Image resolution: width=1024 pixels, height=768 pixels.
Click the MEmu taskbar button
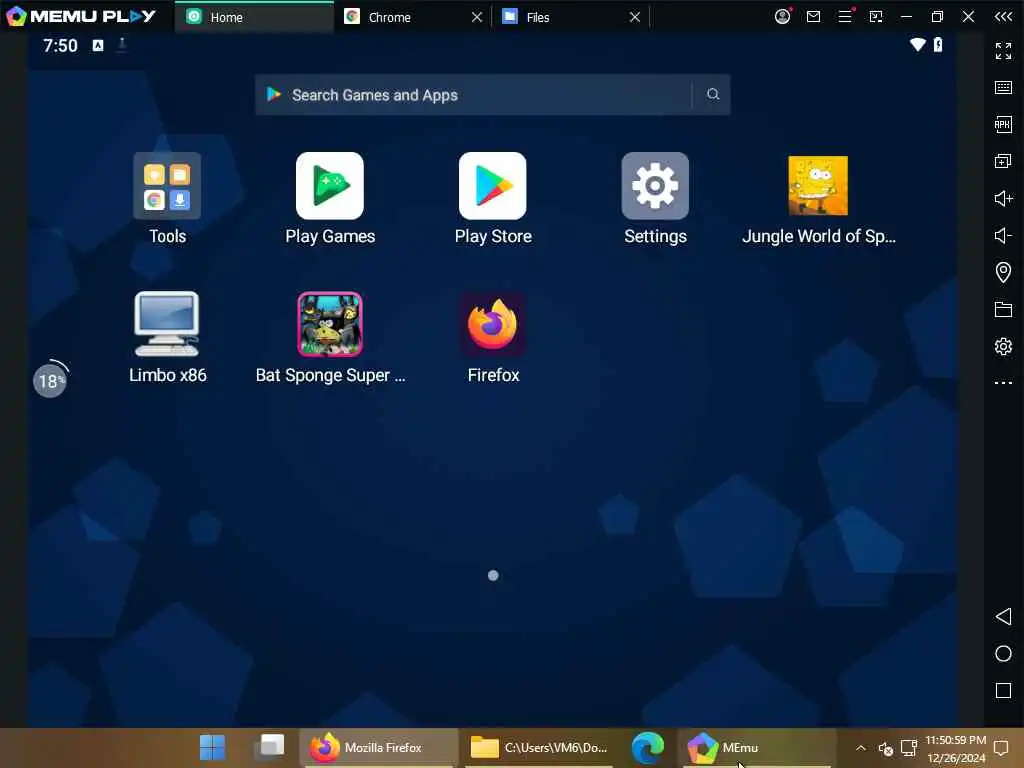tap(756, 748)
